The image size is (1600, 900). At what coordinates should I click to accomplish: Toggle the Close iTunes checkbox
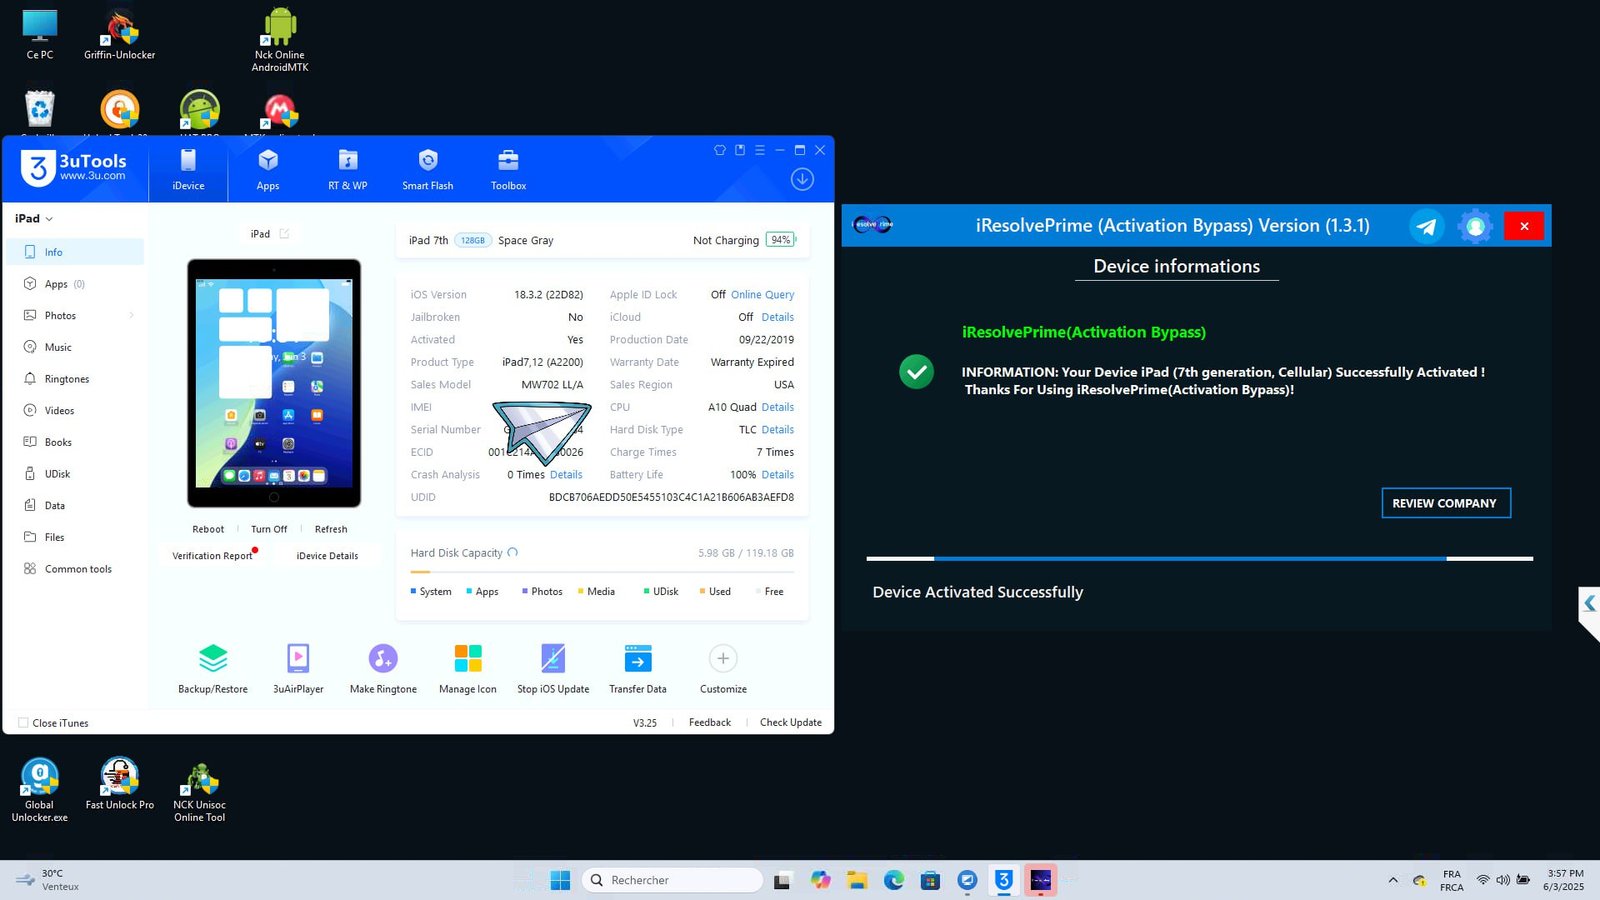(23, 723)
